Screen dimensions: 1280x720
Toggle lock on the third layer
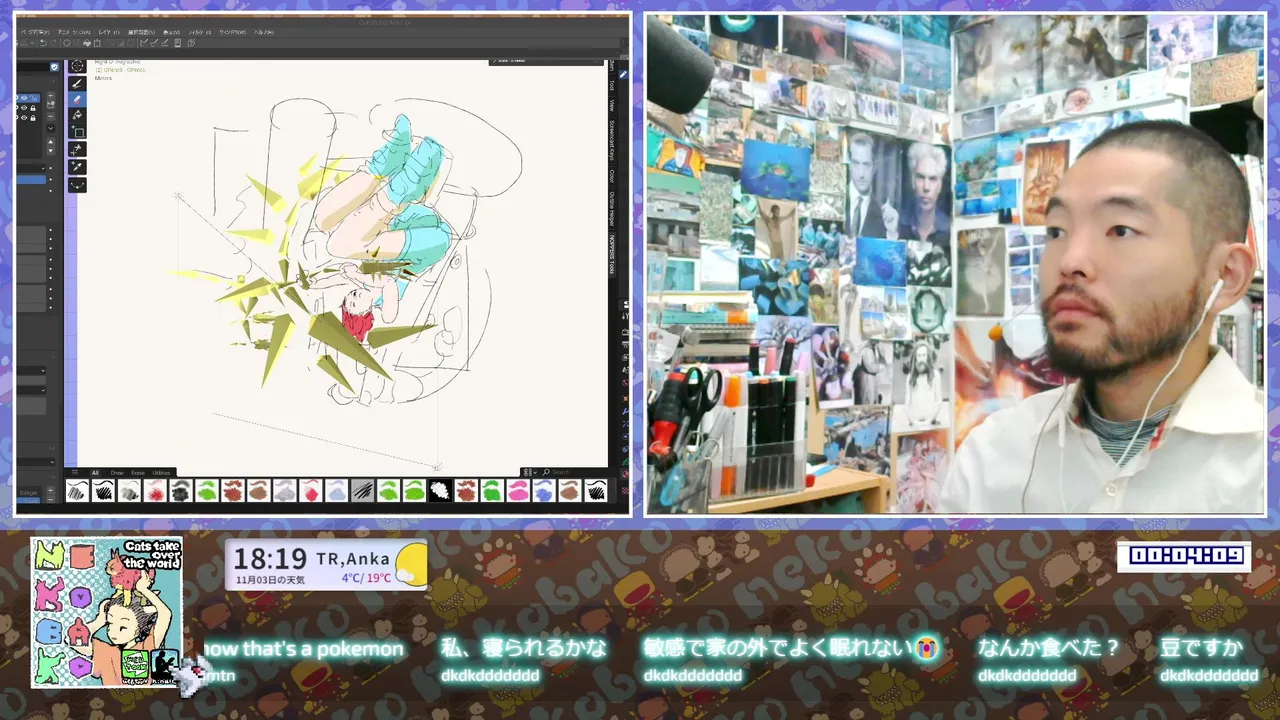click(33, 118)
